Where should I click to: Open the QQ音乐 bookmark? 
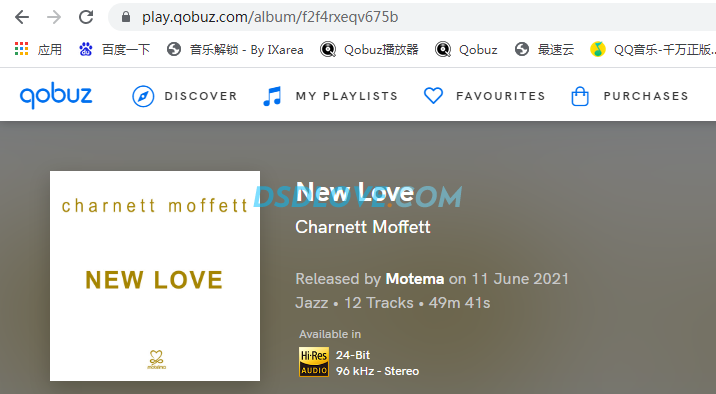pyautogui.click(x=652, y=49)
